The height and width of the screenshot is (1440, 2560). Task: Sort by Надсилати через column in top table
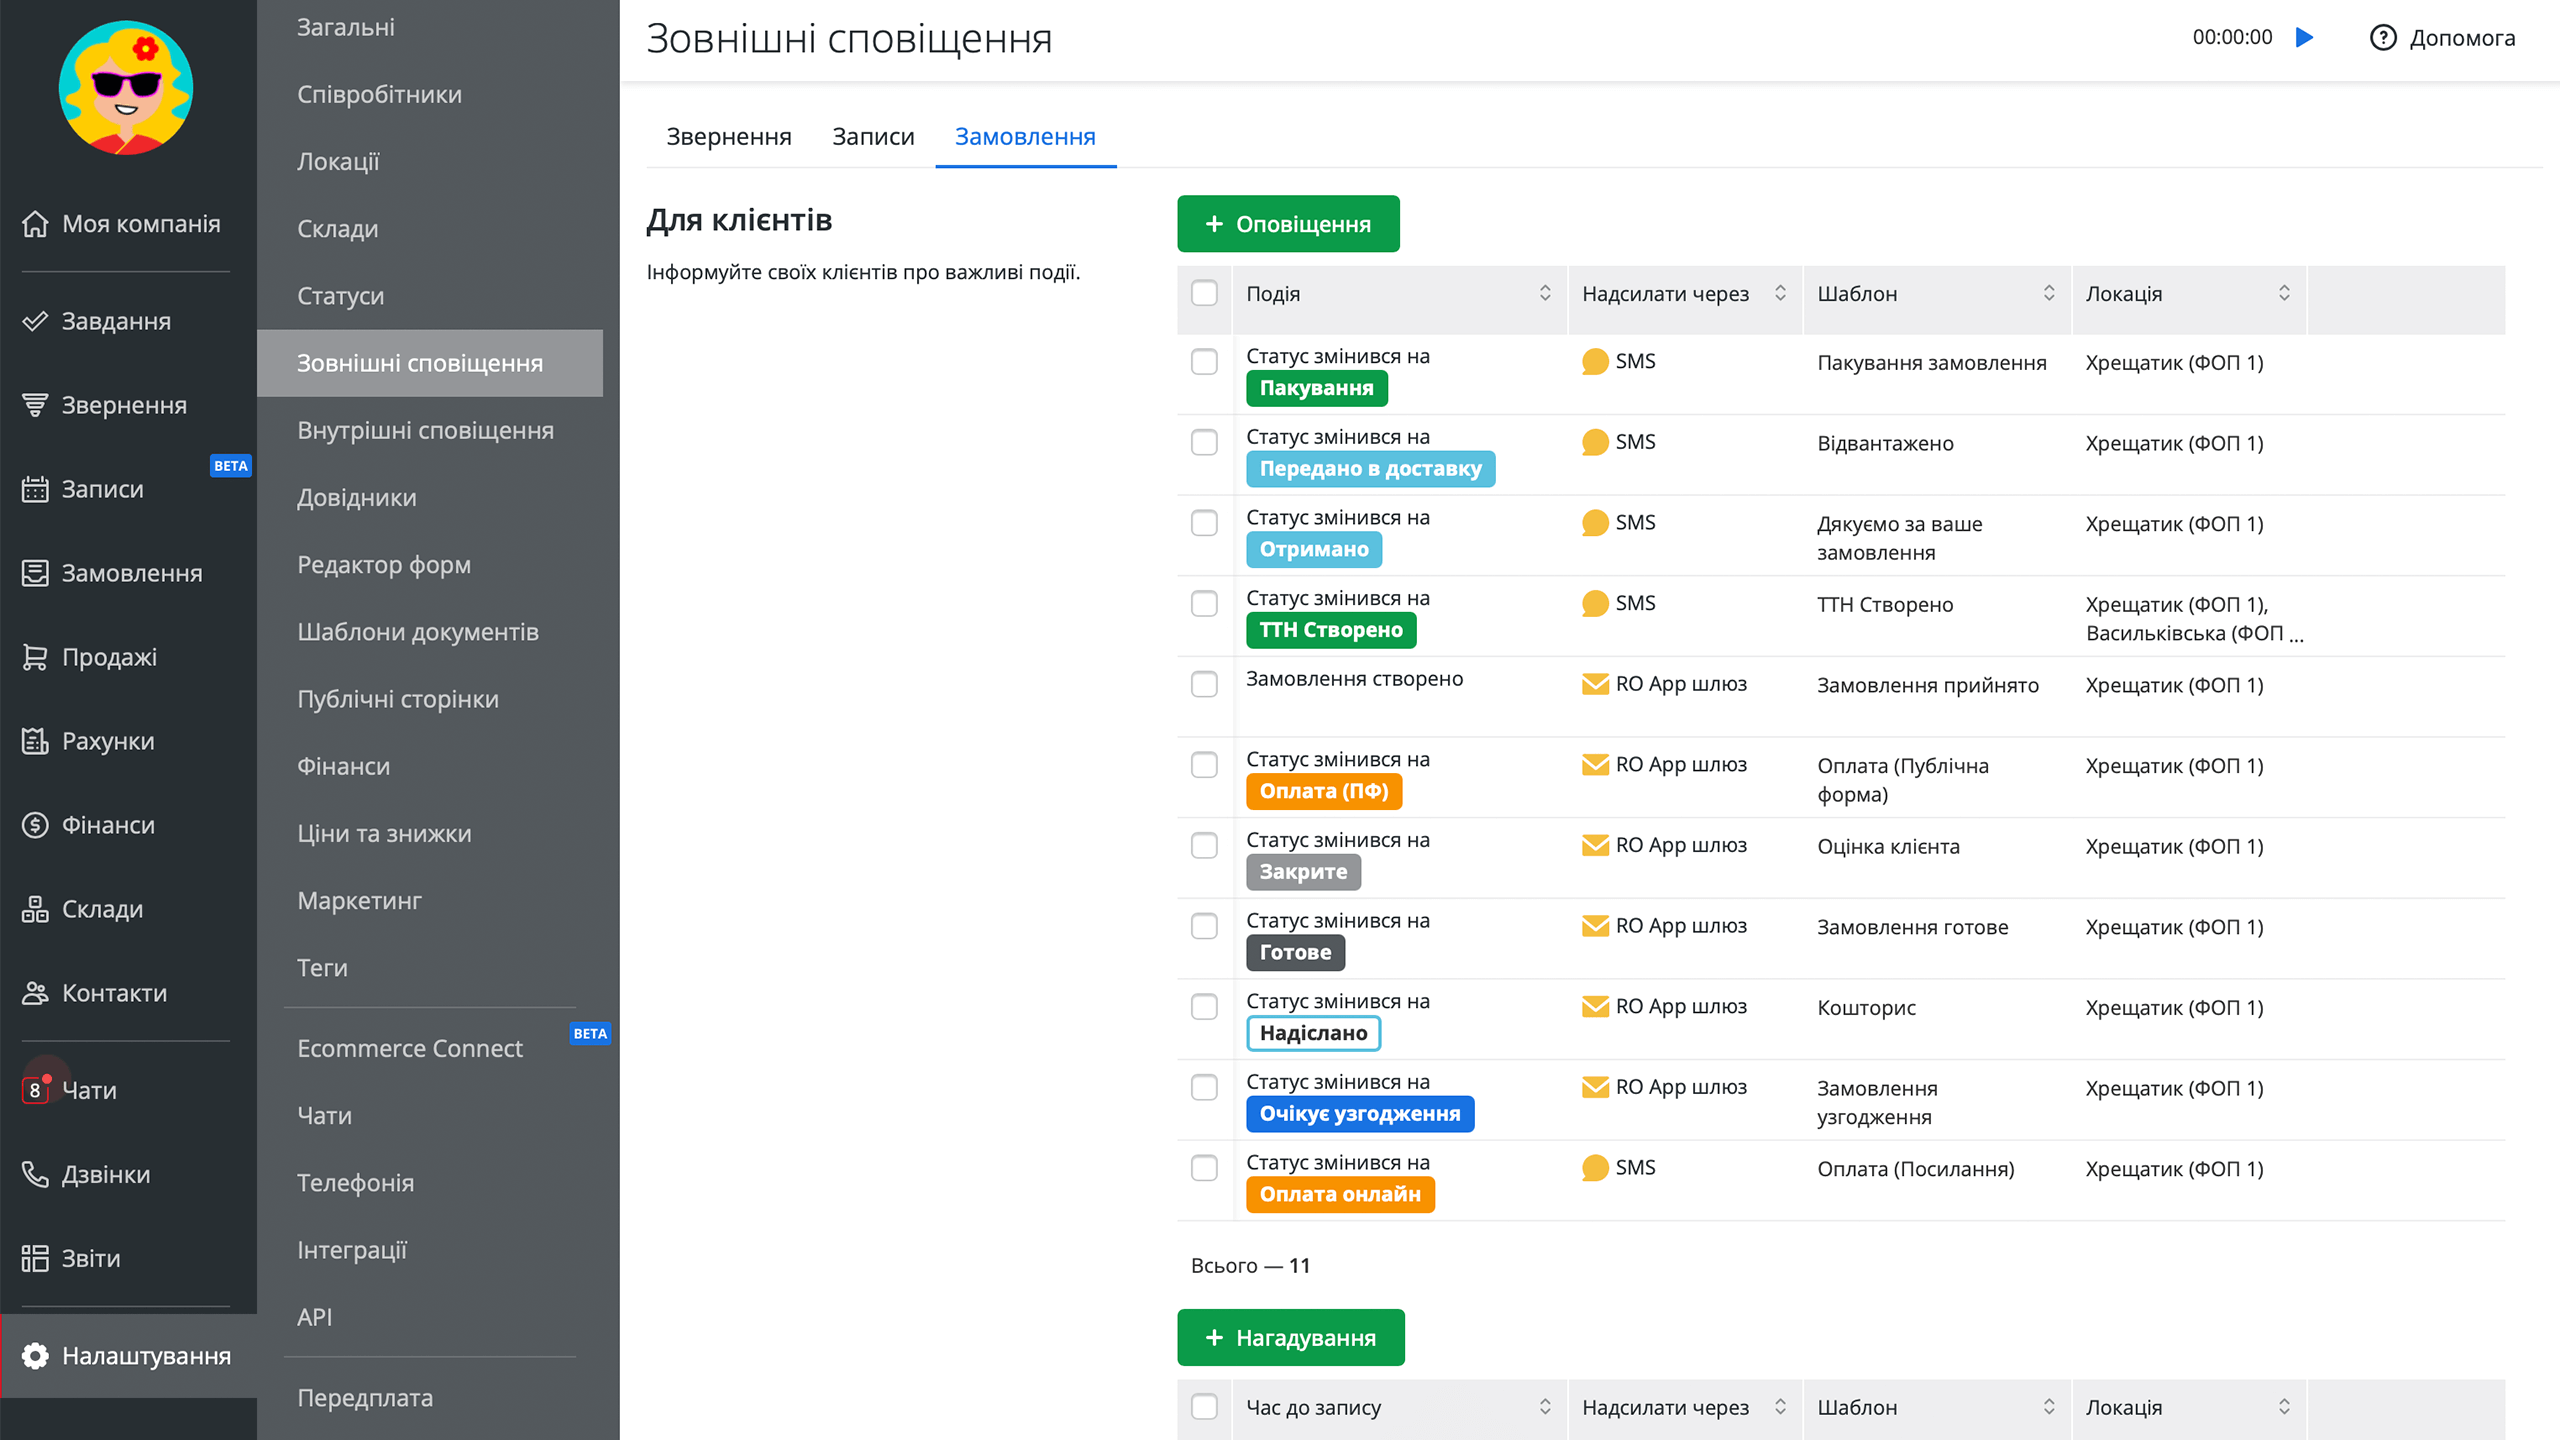[x=1780, y=293]
